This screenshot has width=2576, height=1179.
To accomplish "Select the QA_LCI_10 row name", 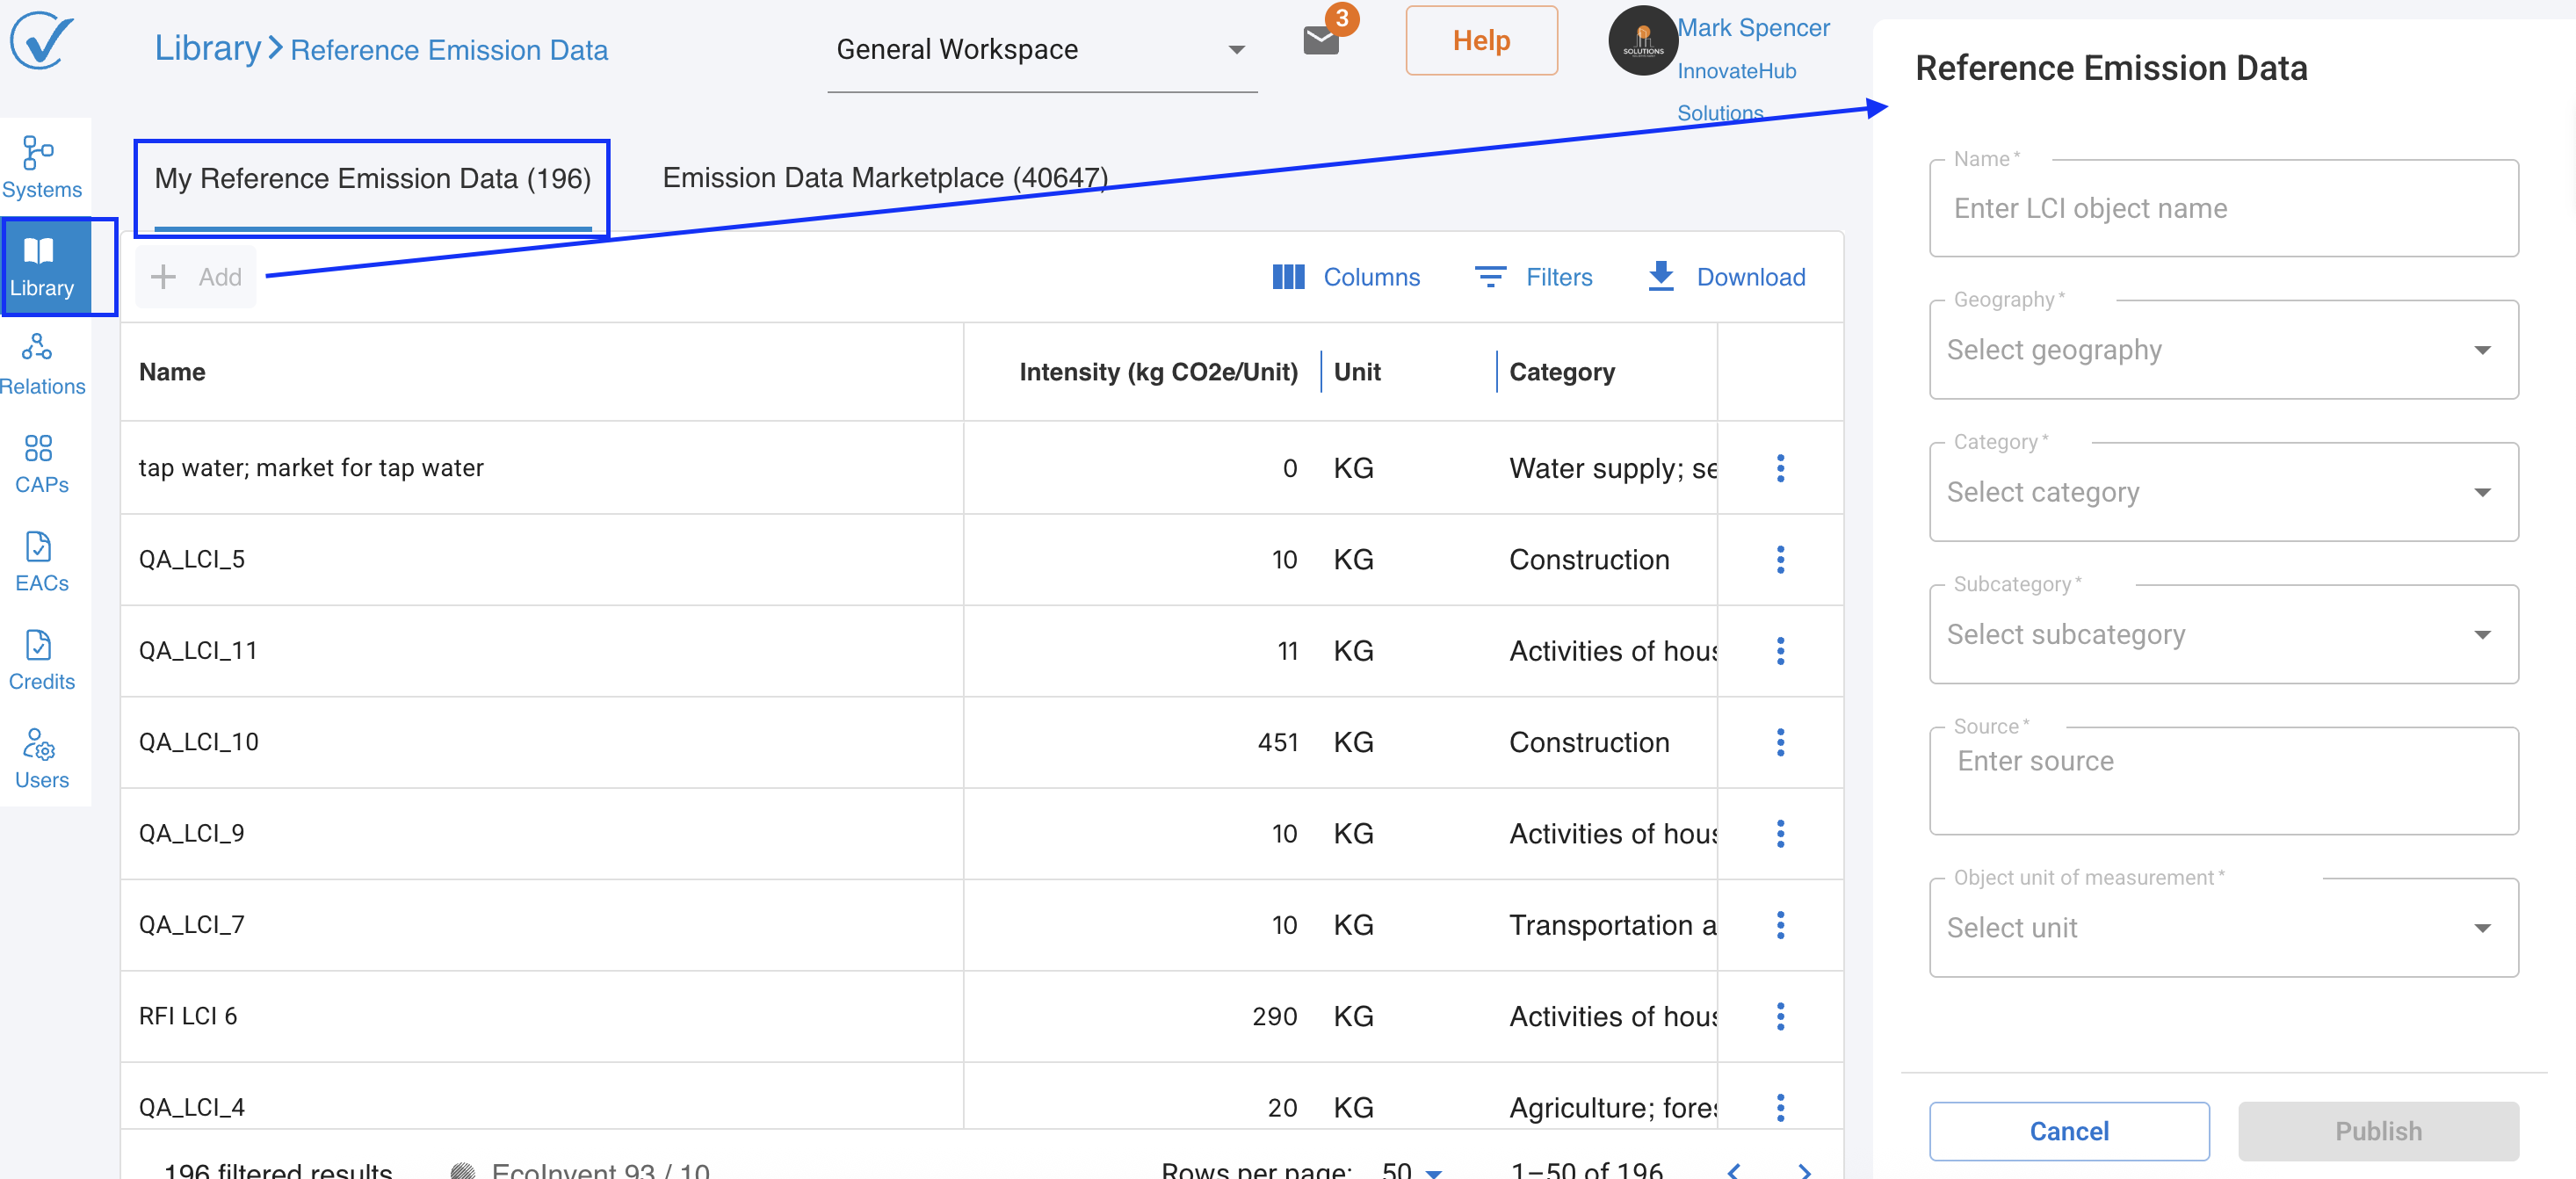I will pos(198,742).
